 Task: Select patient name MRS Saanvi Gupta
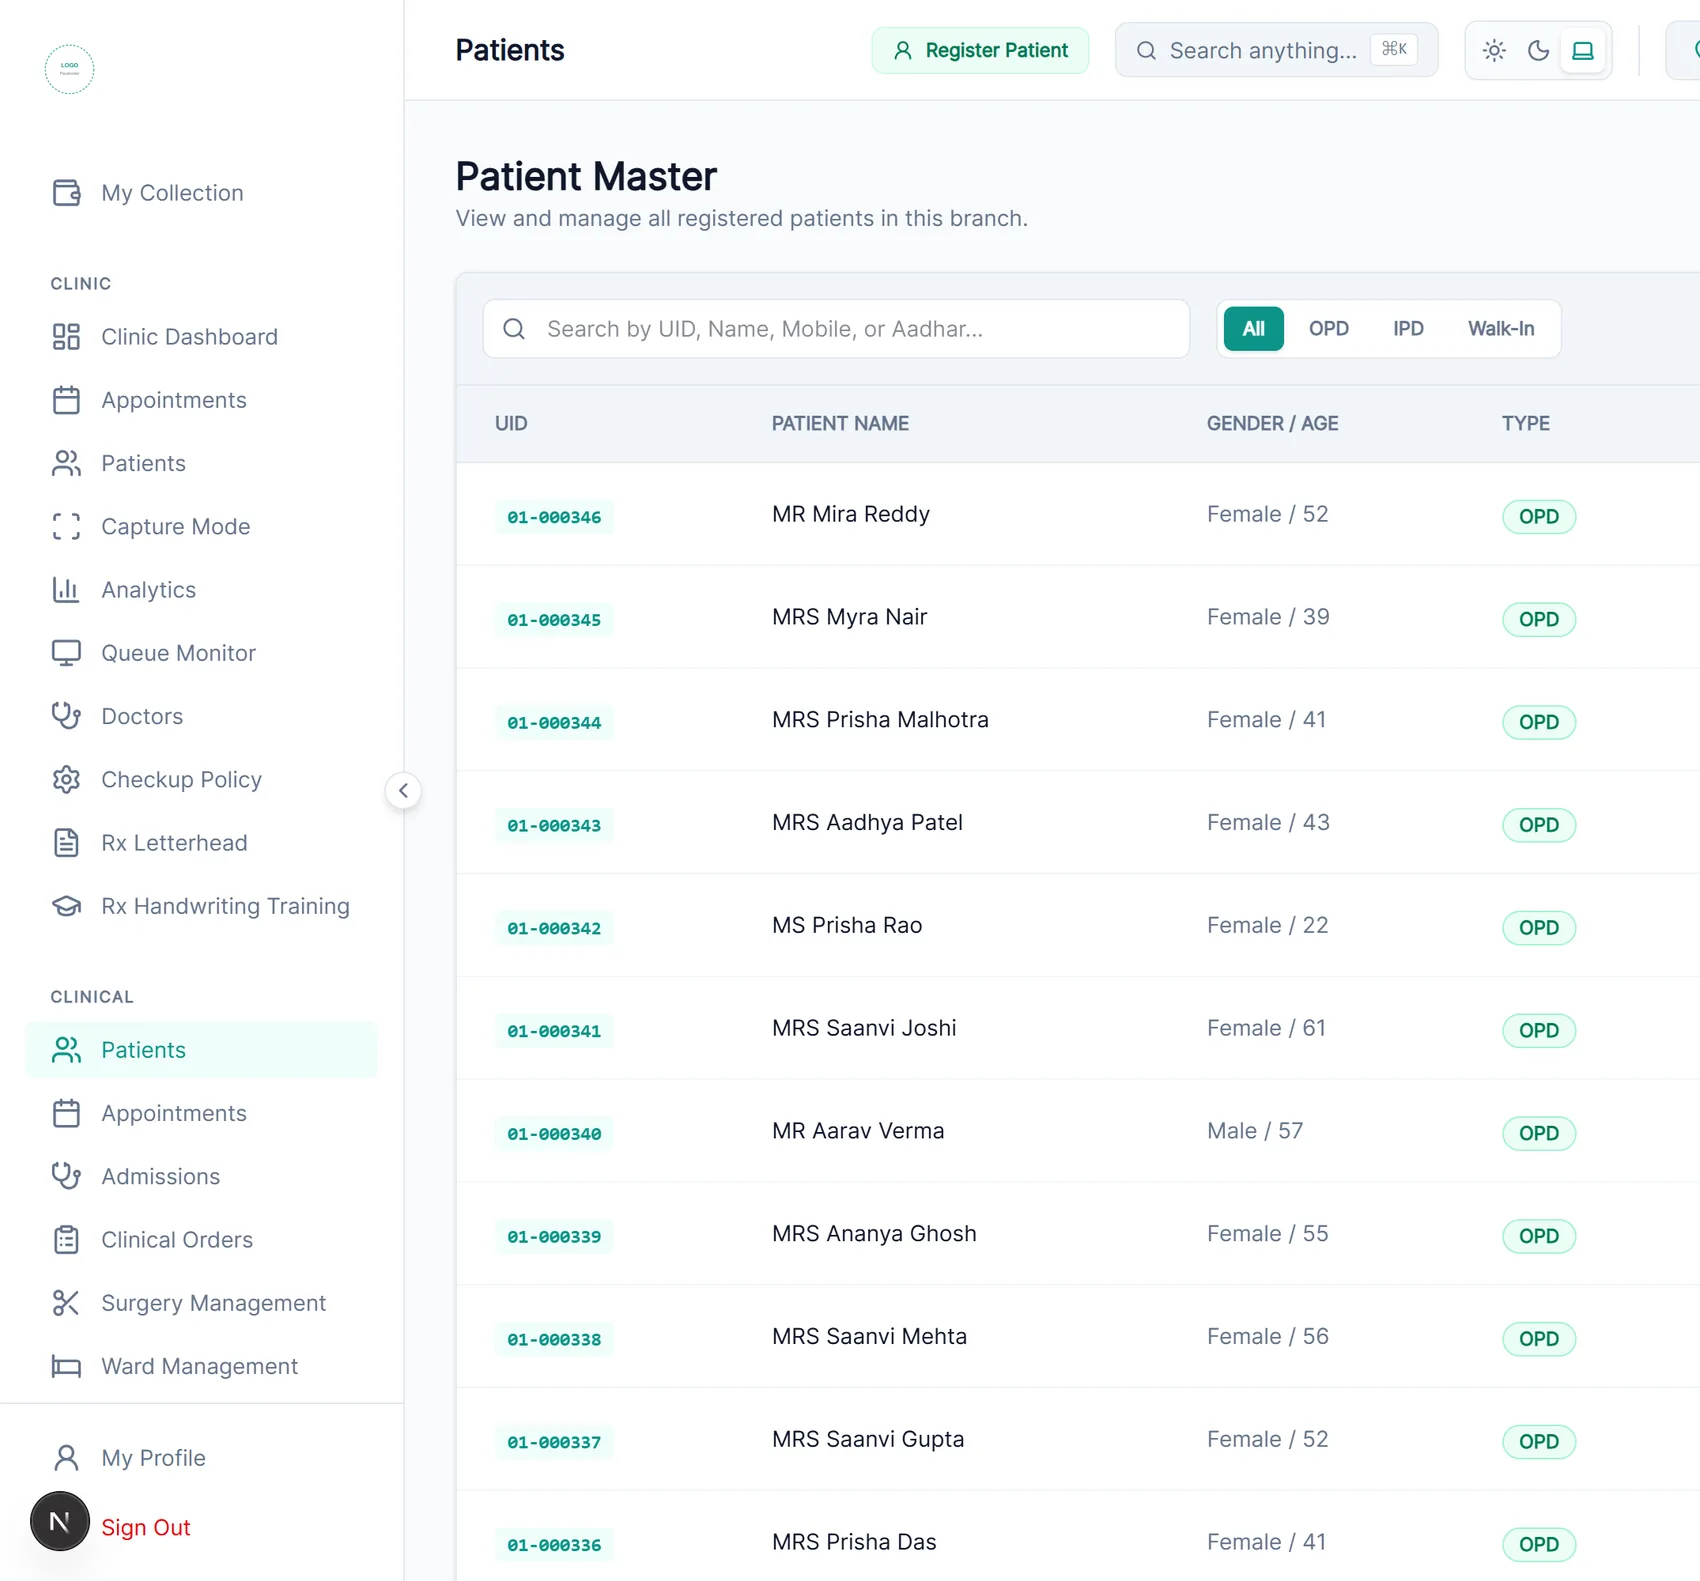tap(868, 1440)
